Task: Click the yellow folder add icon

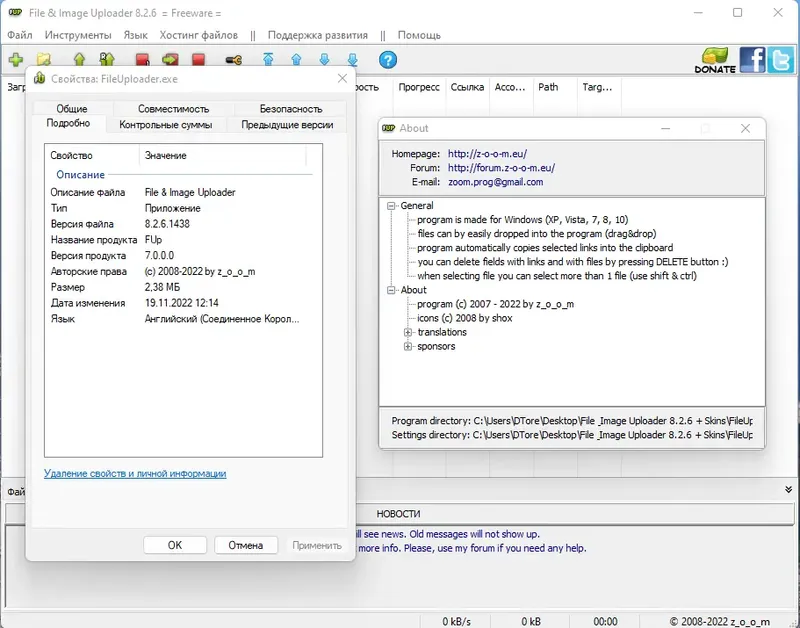Action: pyautogui.click(x=44, y=60)
